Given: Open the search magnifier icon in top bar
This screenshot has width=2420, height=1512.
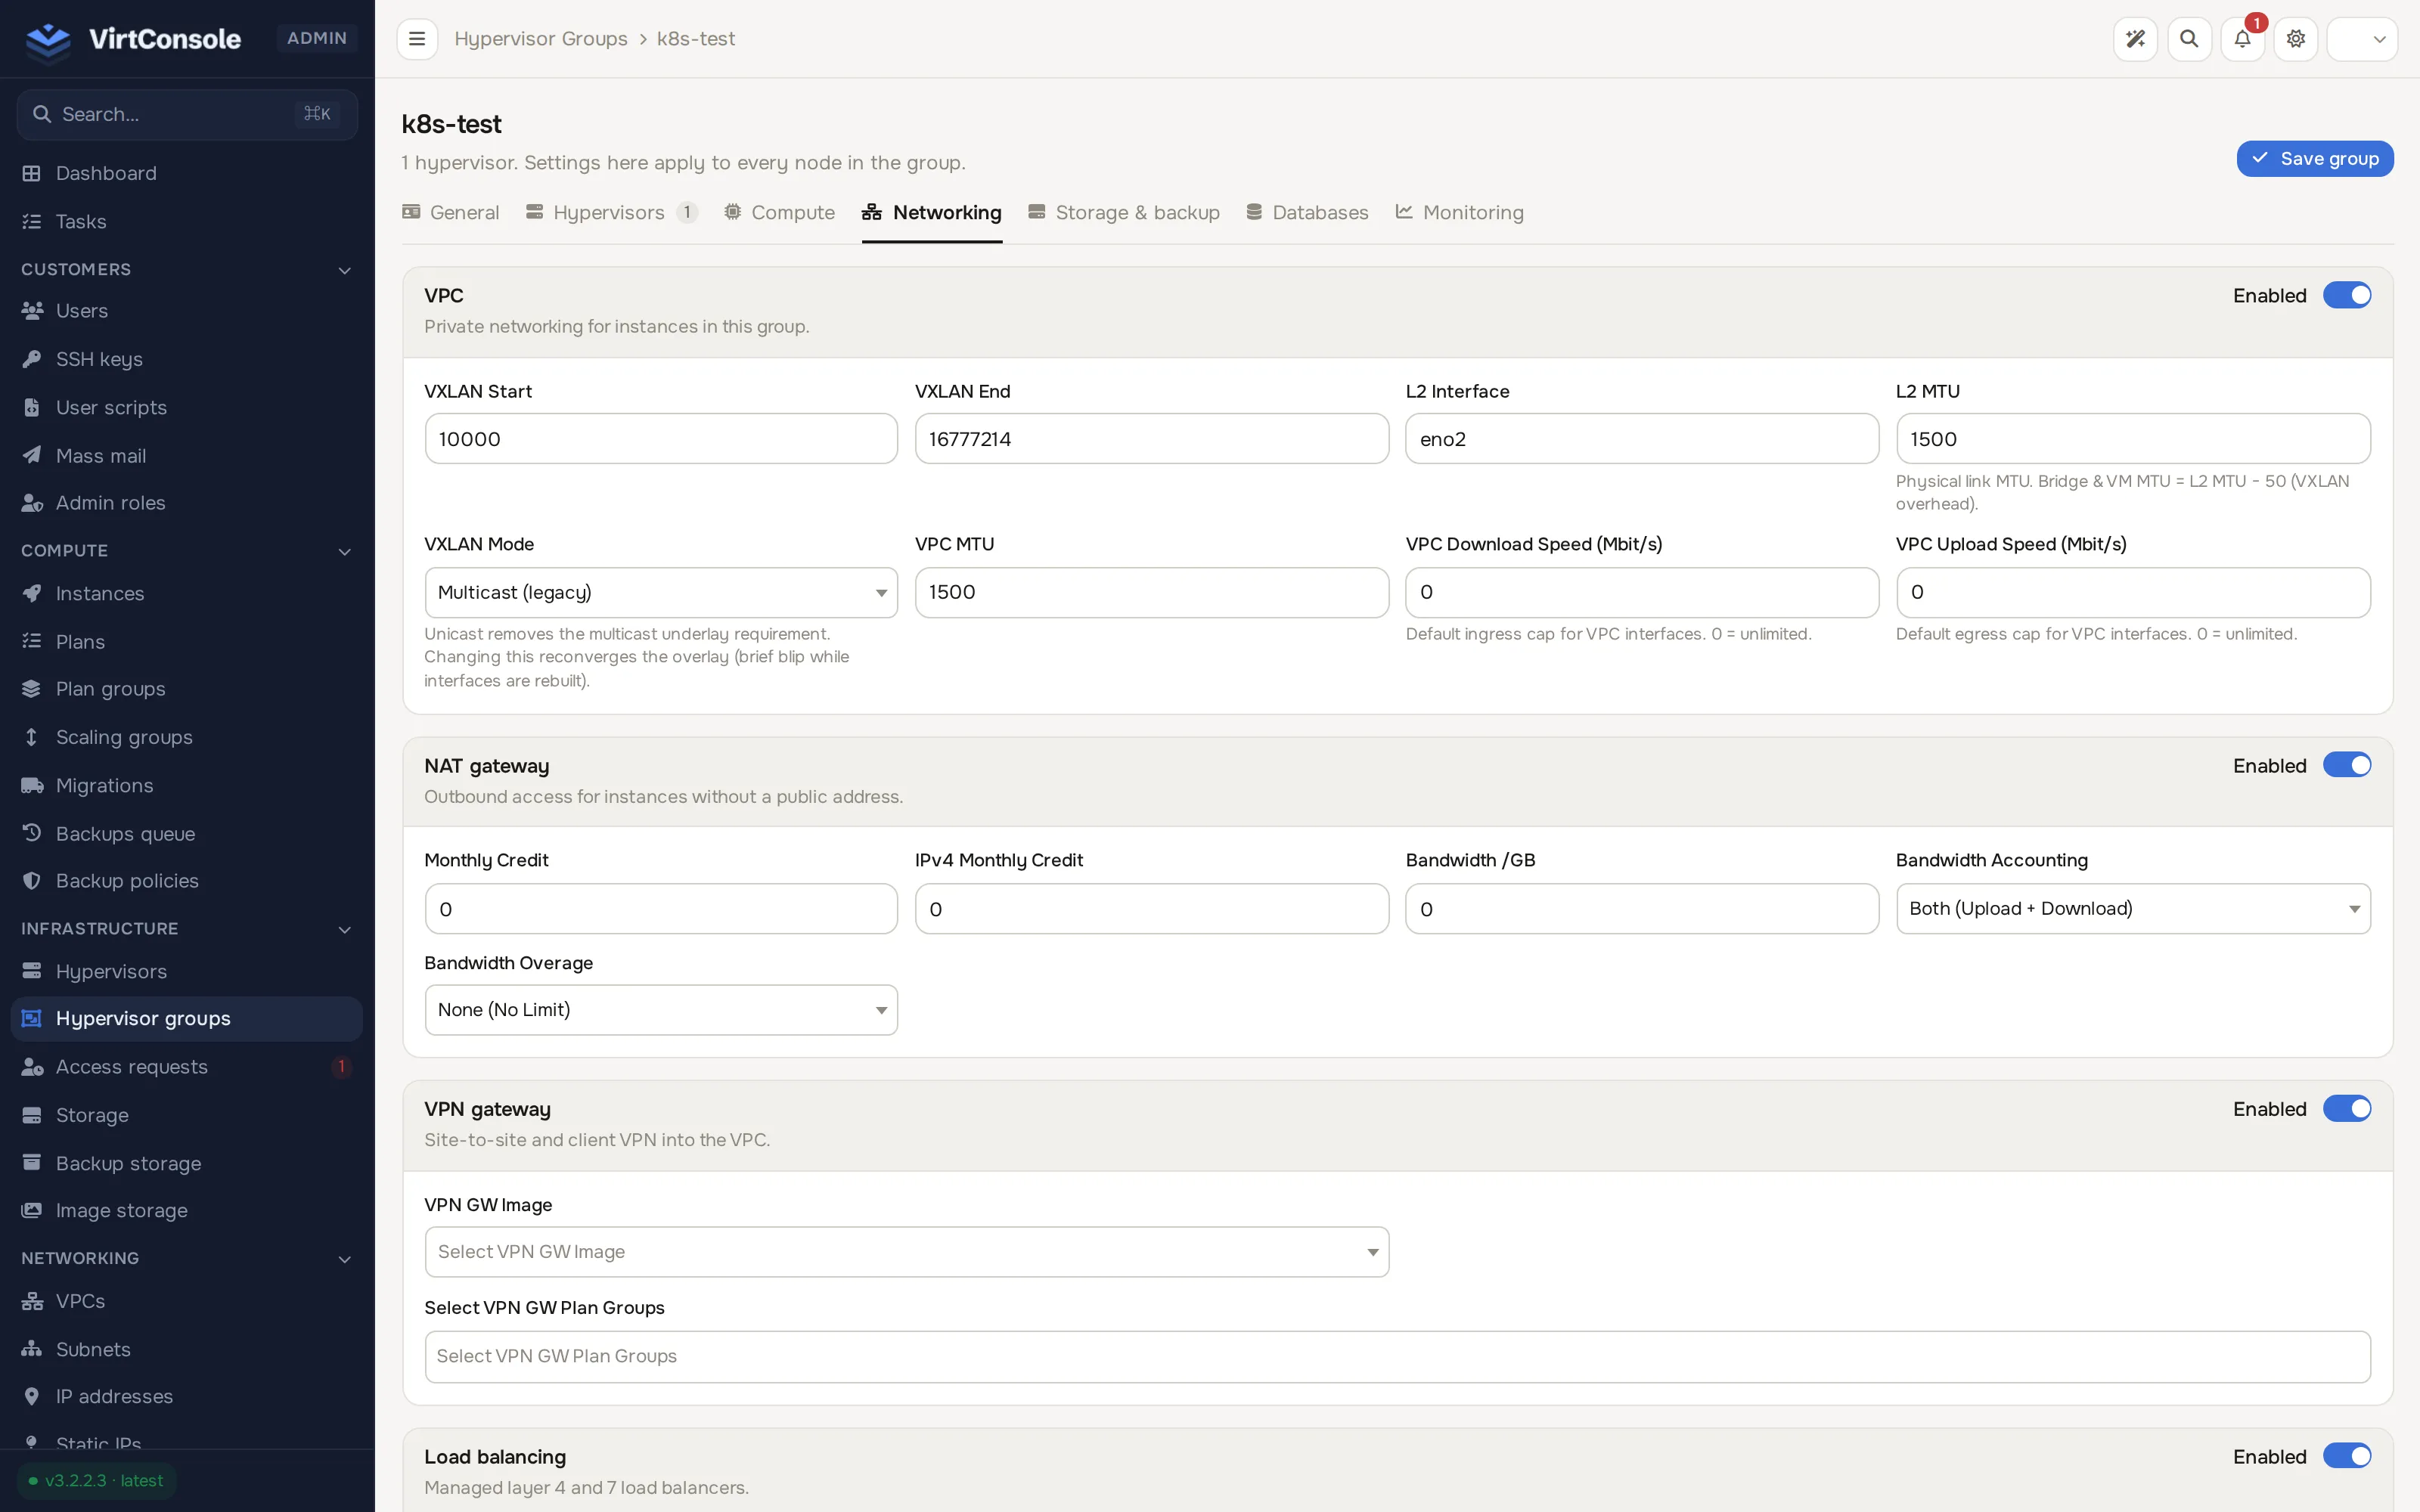Looking at the screenshot, I should [x=2189, y=39].
